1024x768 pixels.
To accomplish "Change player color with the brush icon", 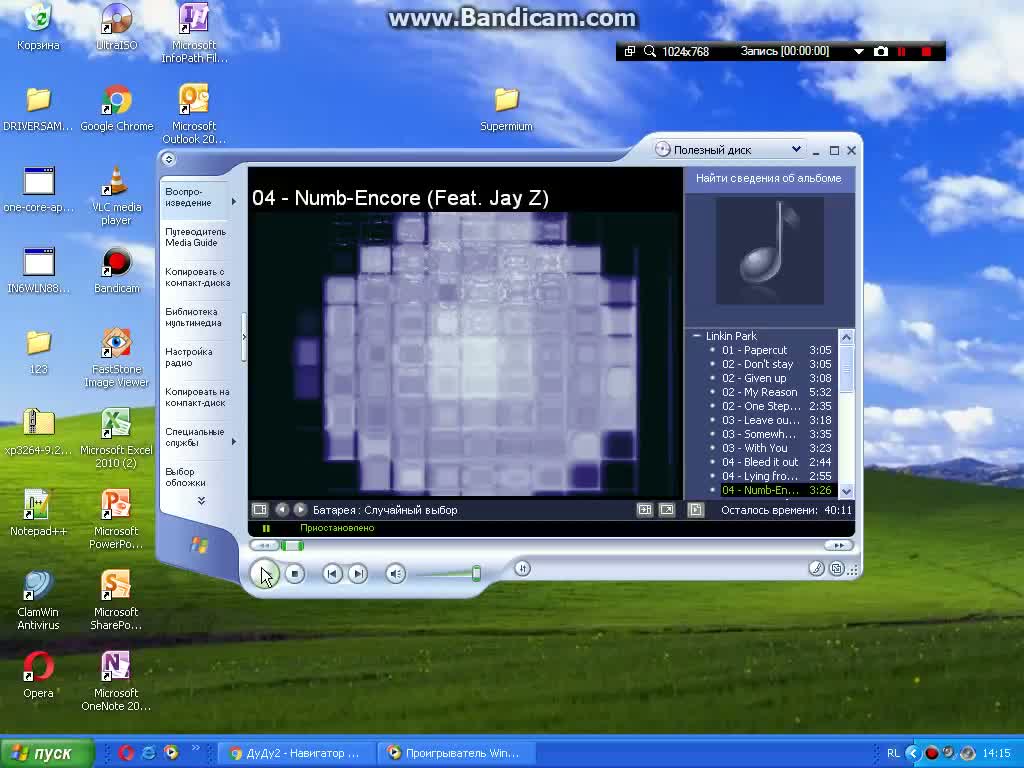I will pos(816,569).
